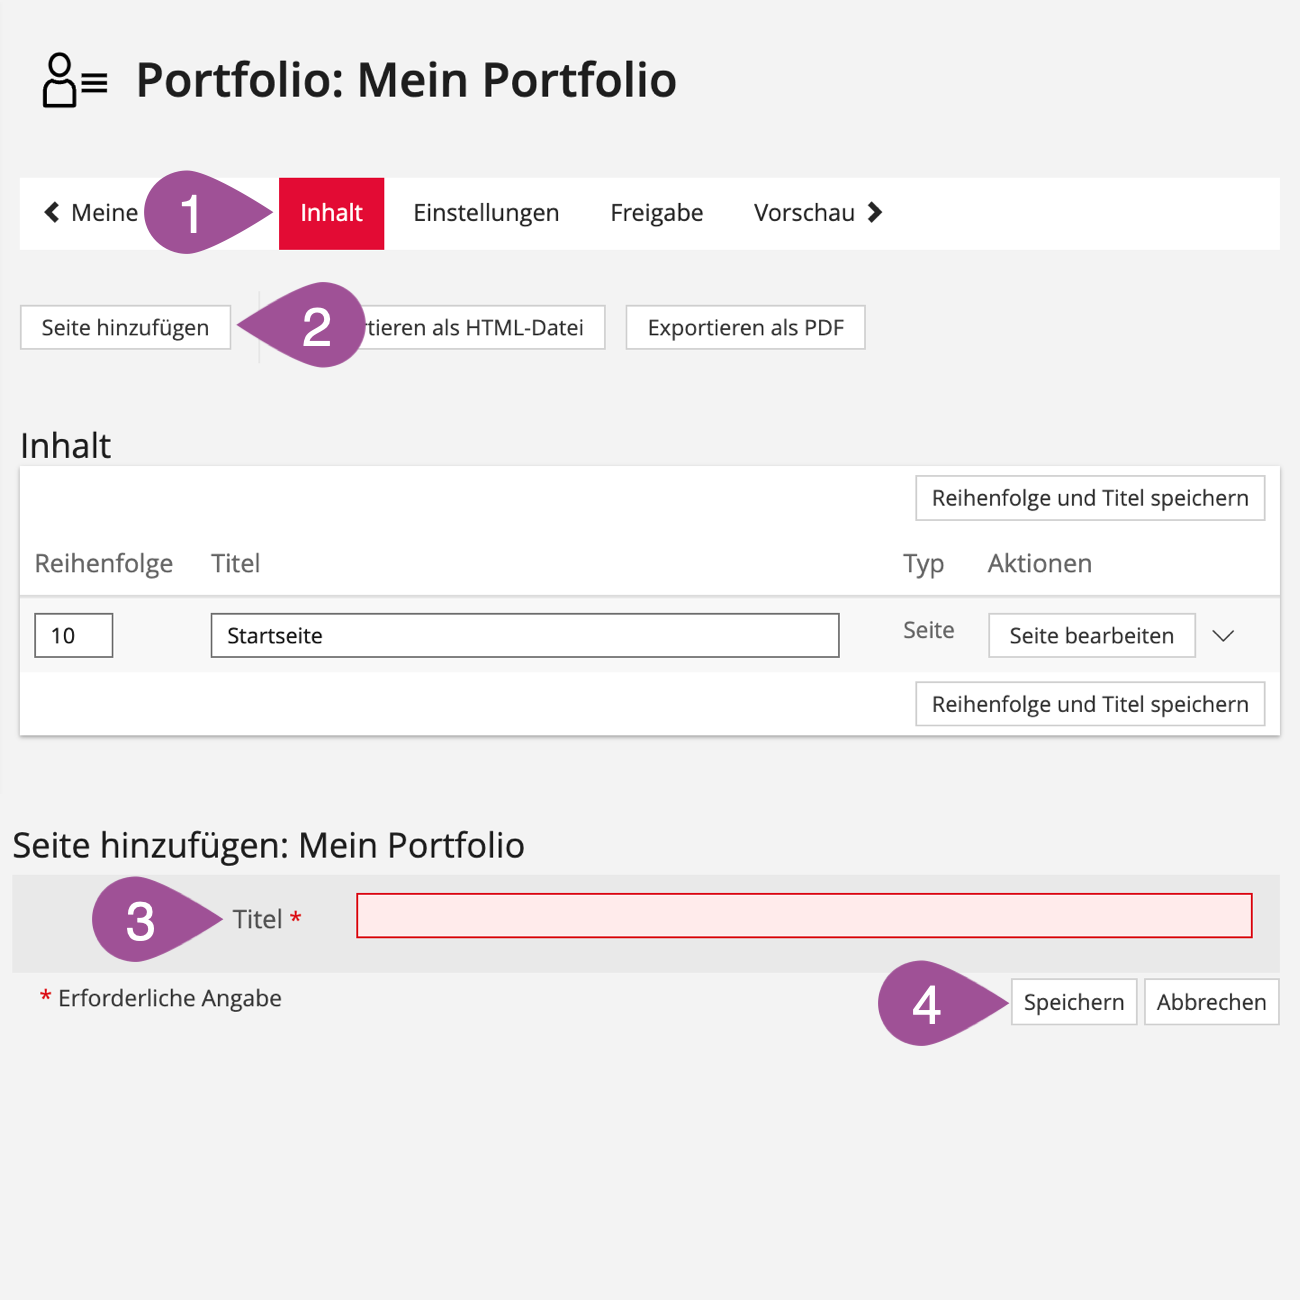The image size is (1300, 1300).
Task: Save the new page with Speichern
Action: (1073, 1002)
